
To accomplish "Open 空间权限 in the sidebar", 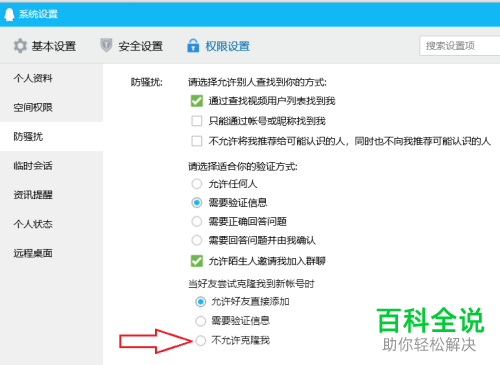I will tap(52, 107).
